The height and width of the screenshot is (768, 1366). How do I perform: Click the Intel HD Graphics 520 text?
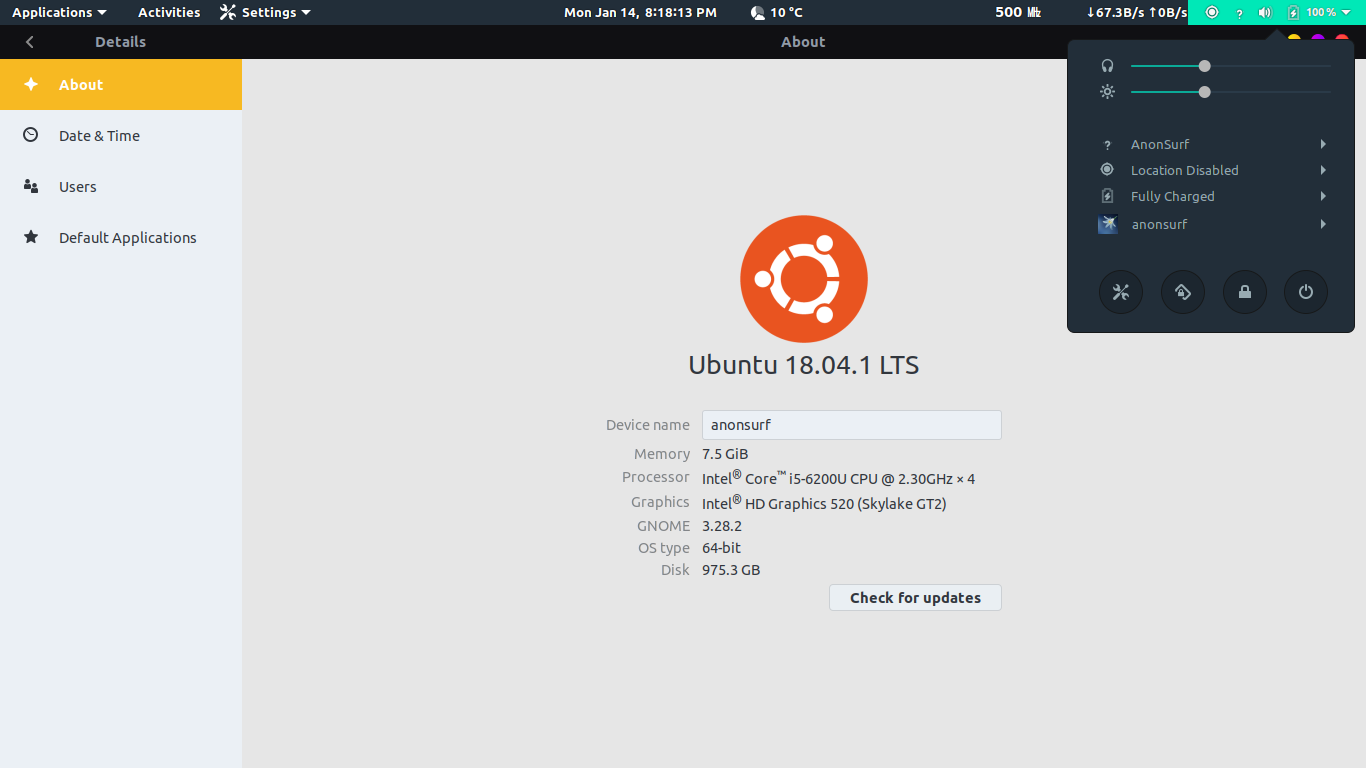[824, 503]
